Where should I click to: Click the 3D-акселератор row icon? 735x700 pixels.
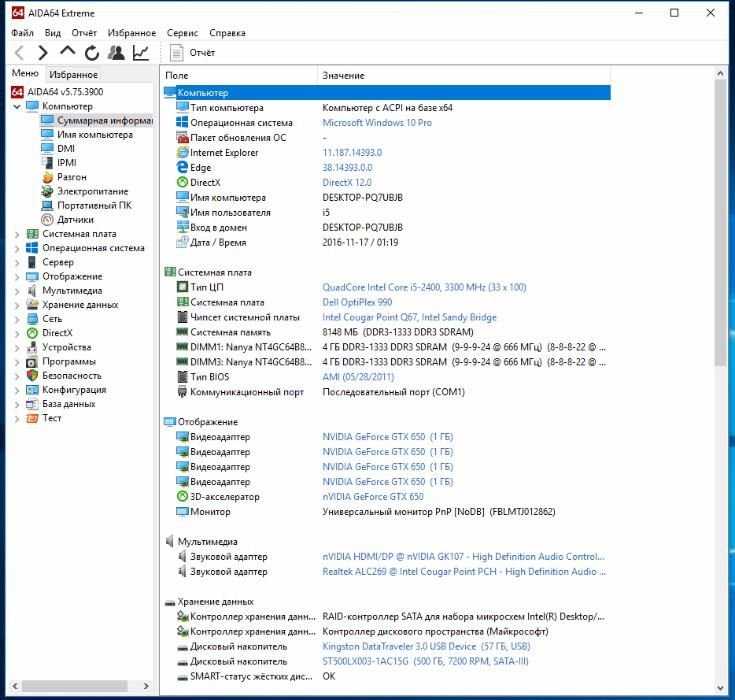pyautogui.click(x=182, y=496)
